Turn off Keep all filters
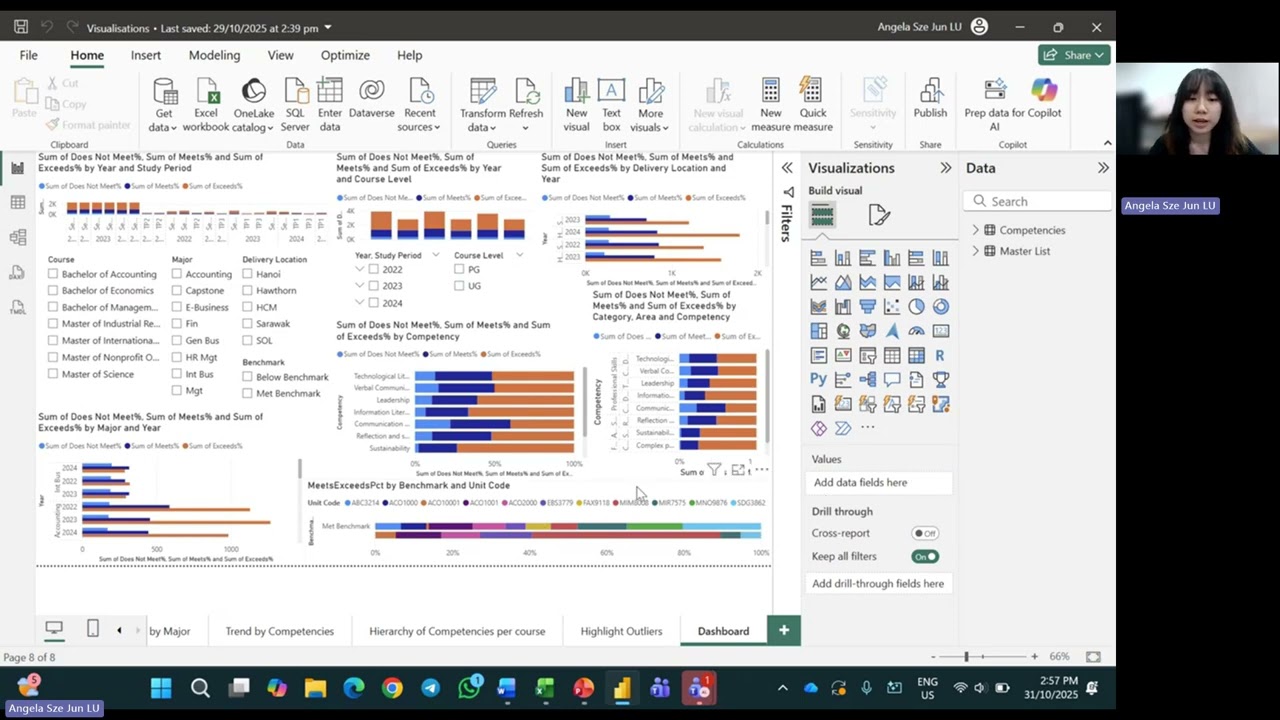The height and width of the screenshot is (720, 1280). coord(925,556)
